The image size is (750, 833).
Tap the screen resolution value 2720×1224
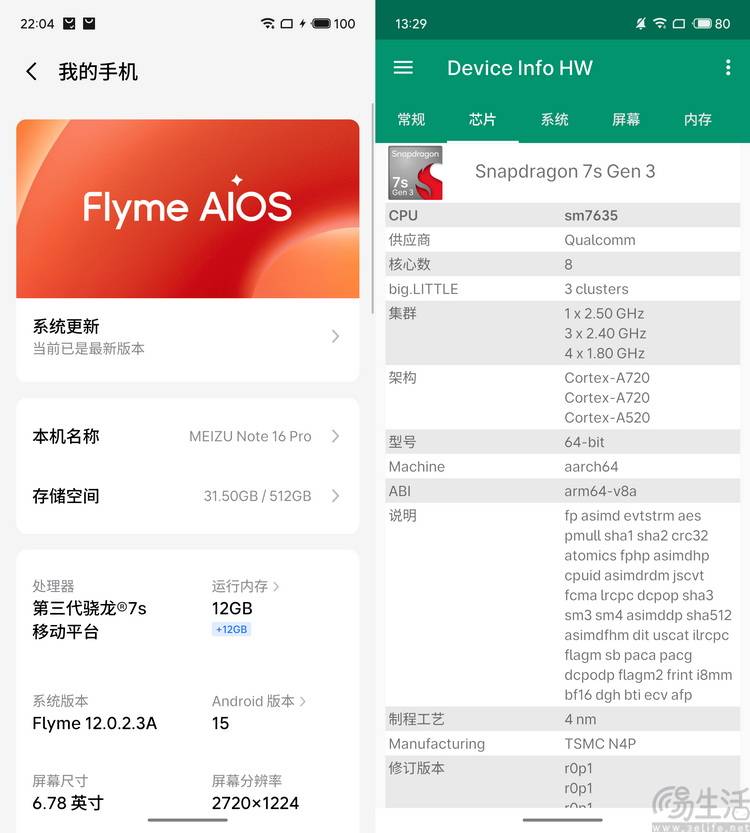pos(255,803)
